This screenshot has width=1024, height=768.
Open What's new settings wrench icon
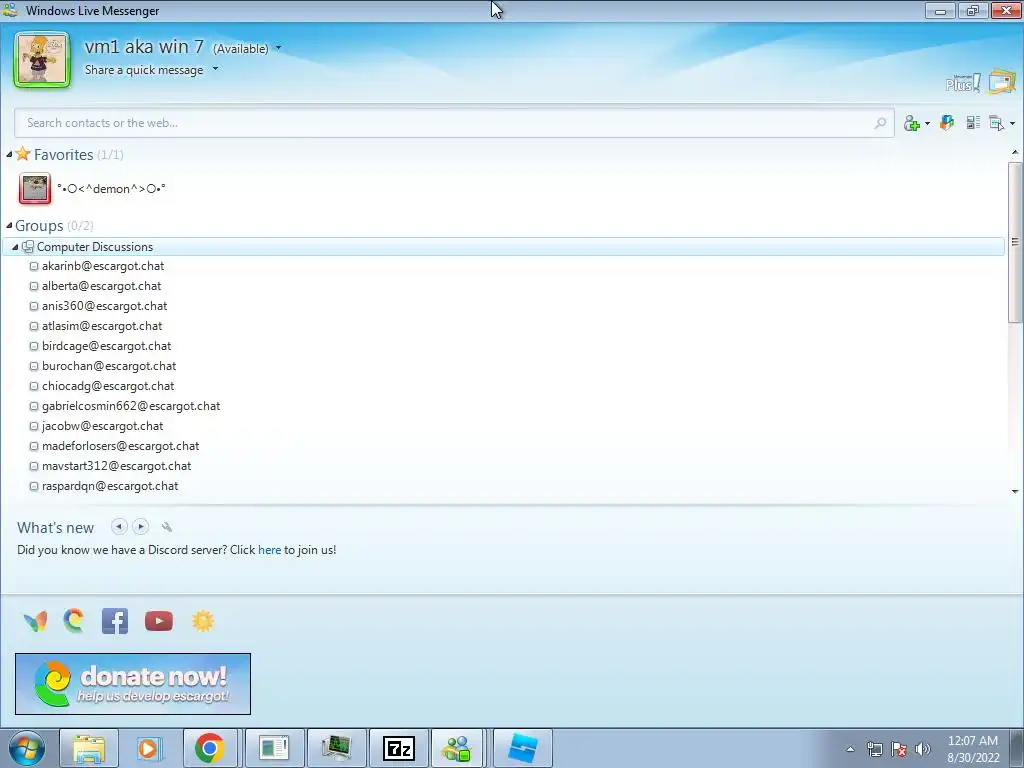(x=167, y=526)
